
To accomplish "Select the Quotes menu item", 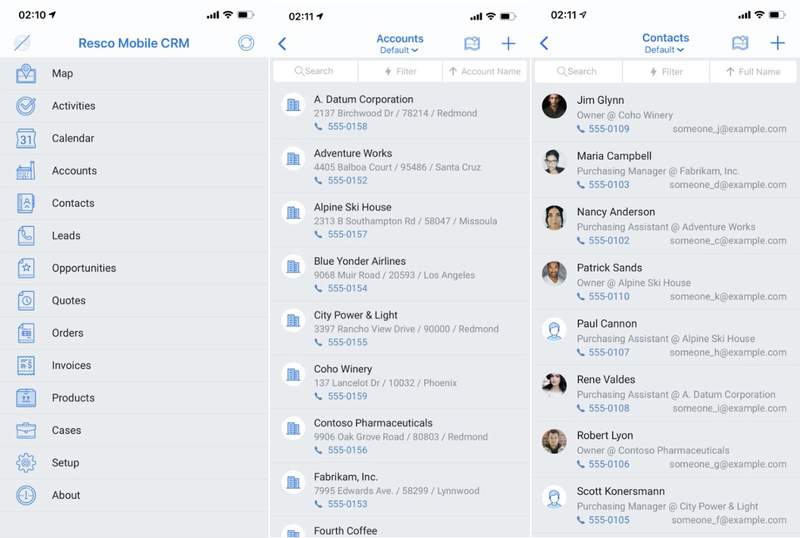I will 68,301.
